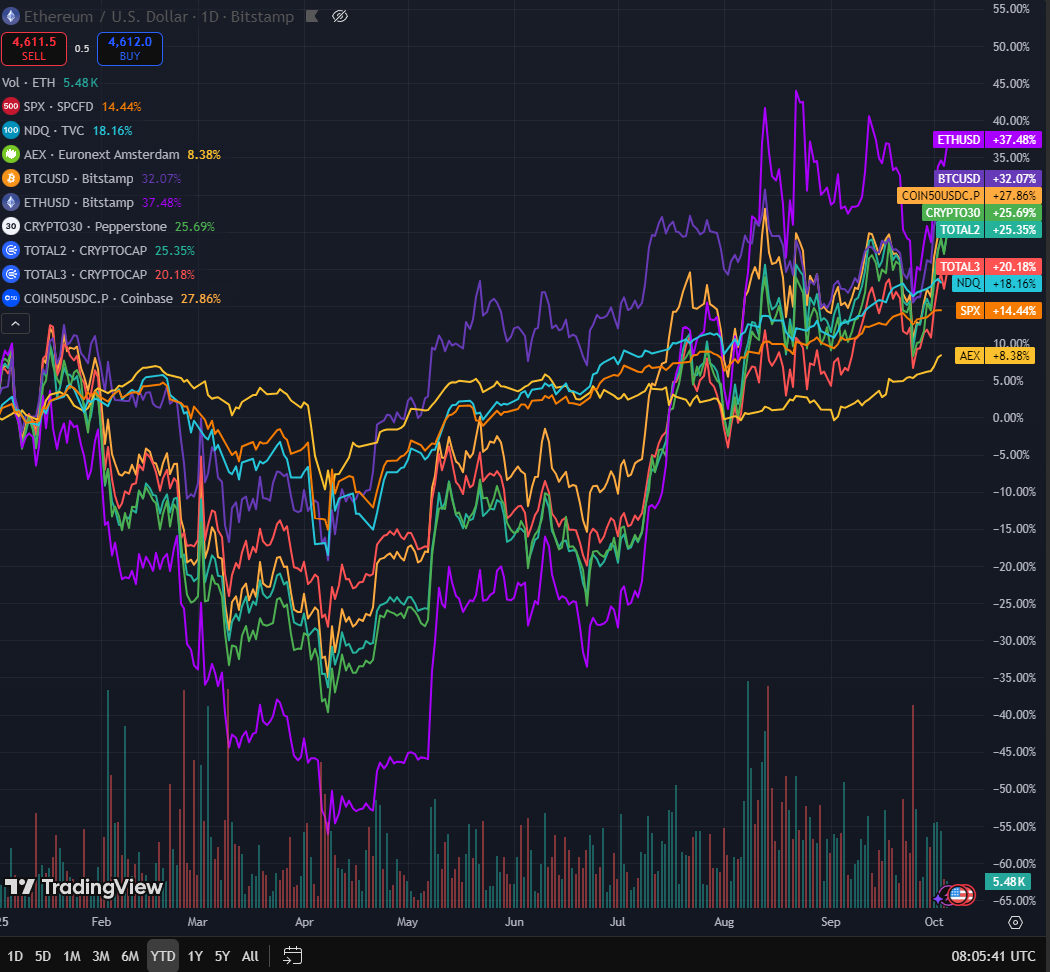
Task: Click the flag icon next to Bitstamp
Action: pos(312,16)
